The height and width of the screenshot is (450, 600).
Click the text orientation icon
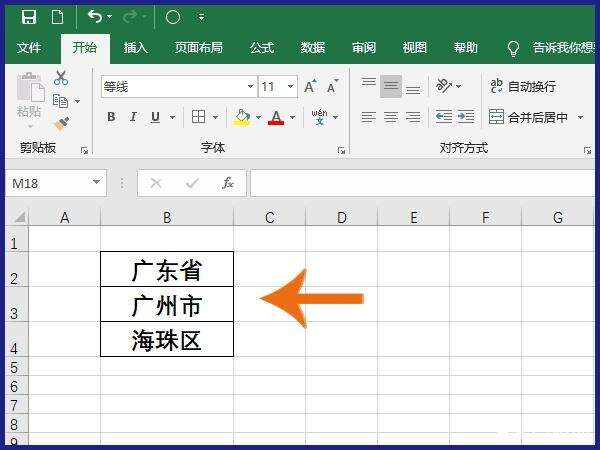pyautogui.click(x=443, y=86)
